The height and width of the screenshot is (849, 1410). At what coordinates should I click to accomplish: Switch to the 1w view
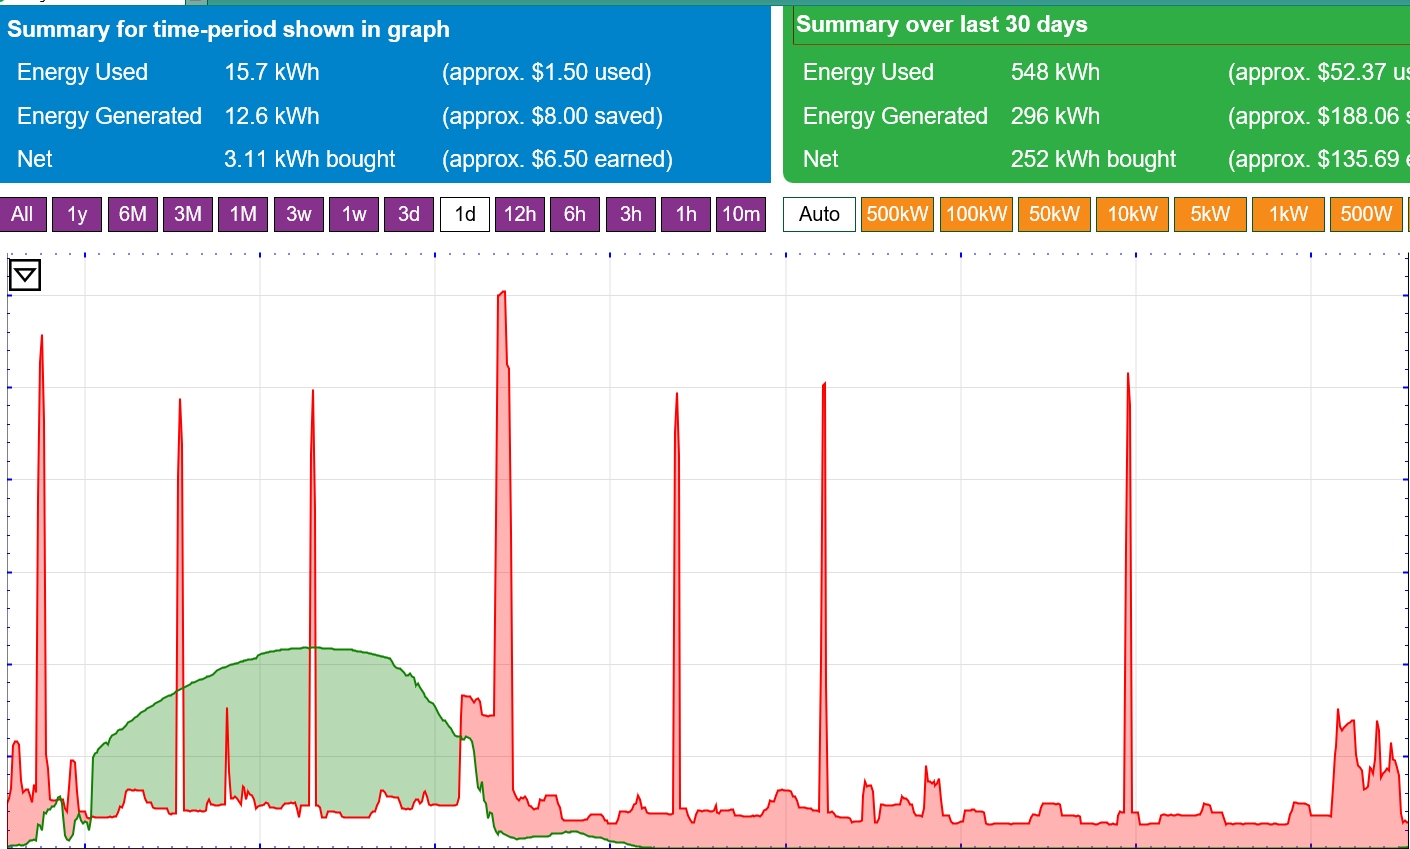tap(354, 214)
